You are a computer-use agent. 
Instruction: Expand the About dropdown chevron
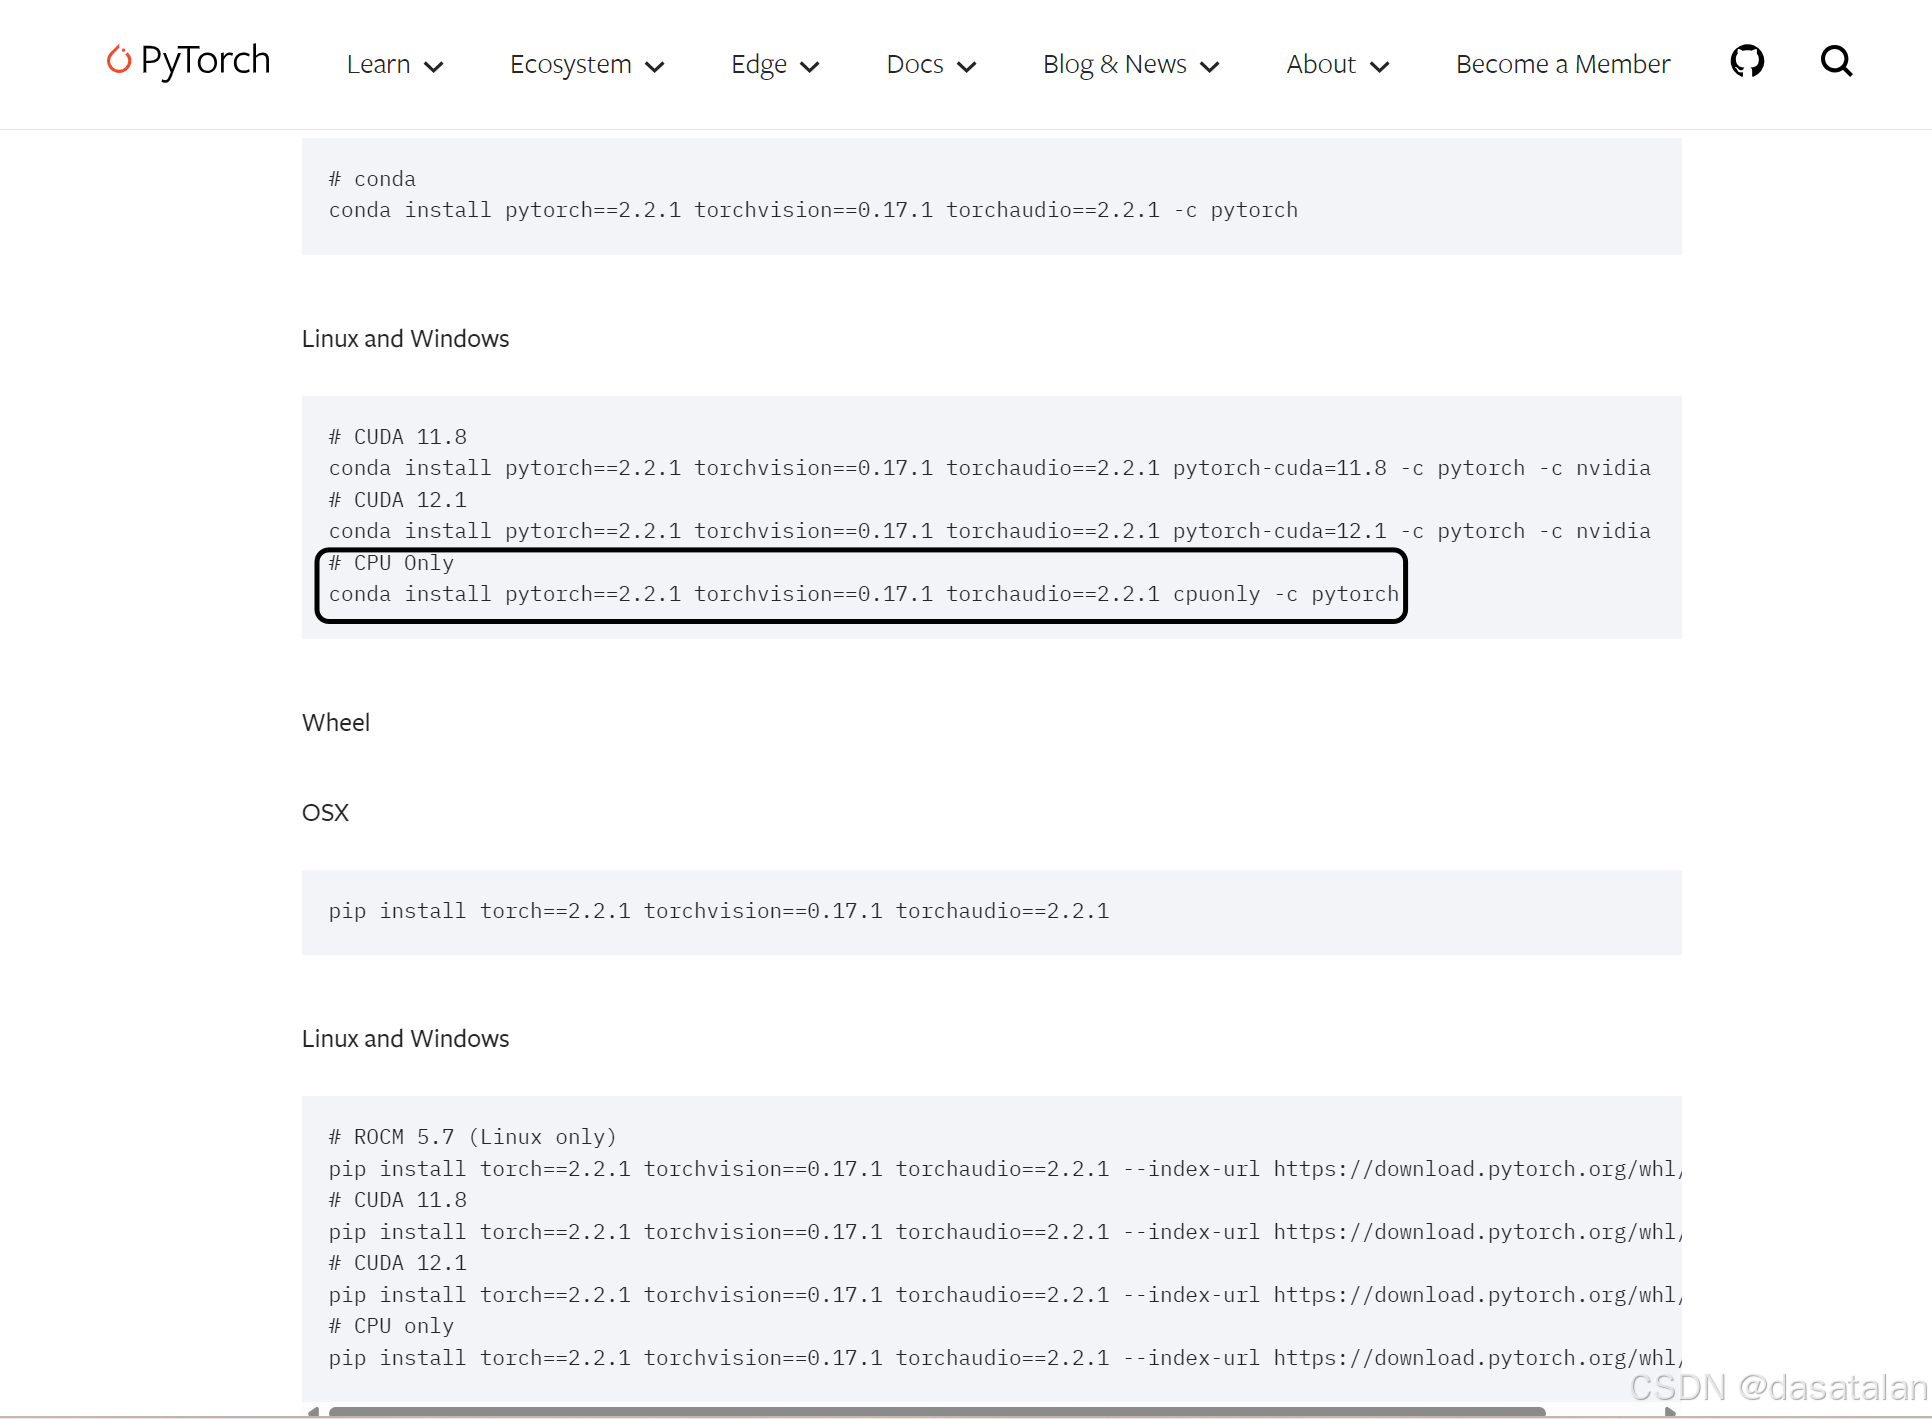point(1379,67)
